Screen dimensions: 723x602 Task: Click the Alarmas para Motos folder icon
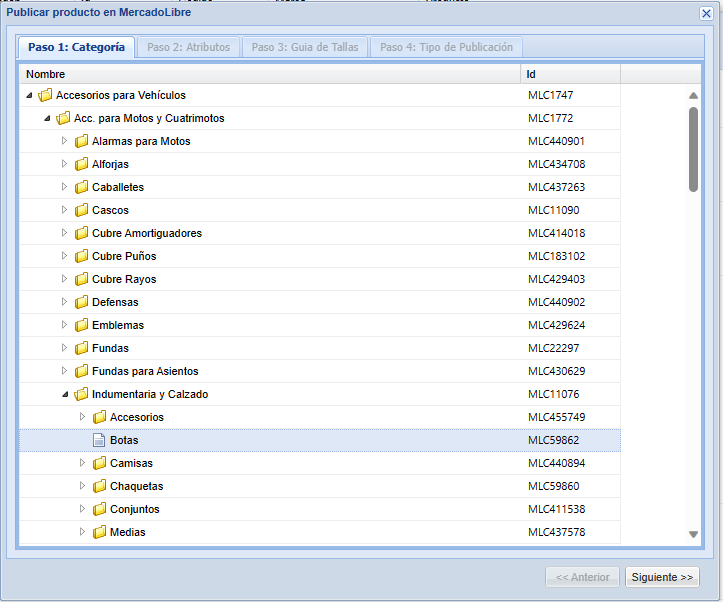[x=81, y=142]
